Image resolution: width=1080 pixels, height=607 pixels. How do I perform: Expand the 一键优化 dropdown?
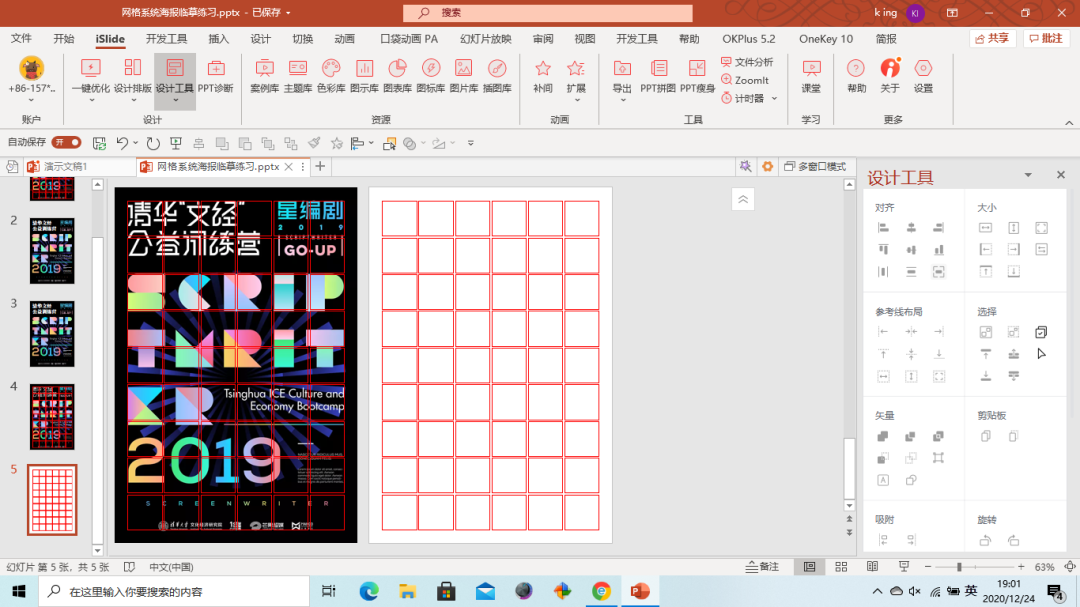(92, 101)
